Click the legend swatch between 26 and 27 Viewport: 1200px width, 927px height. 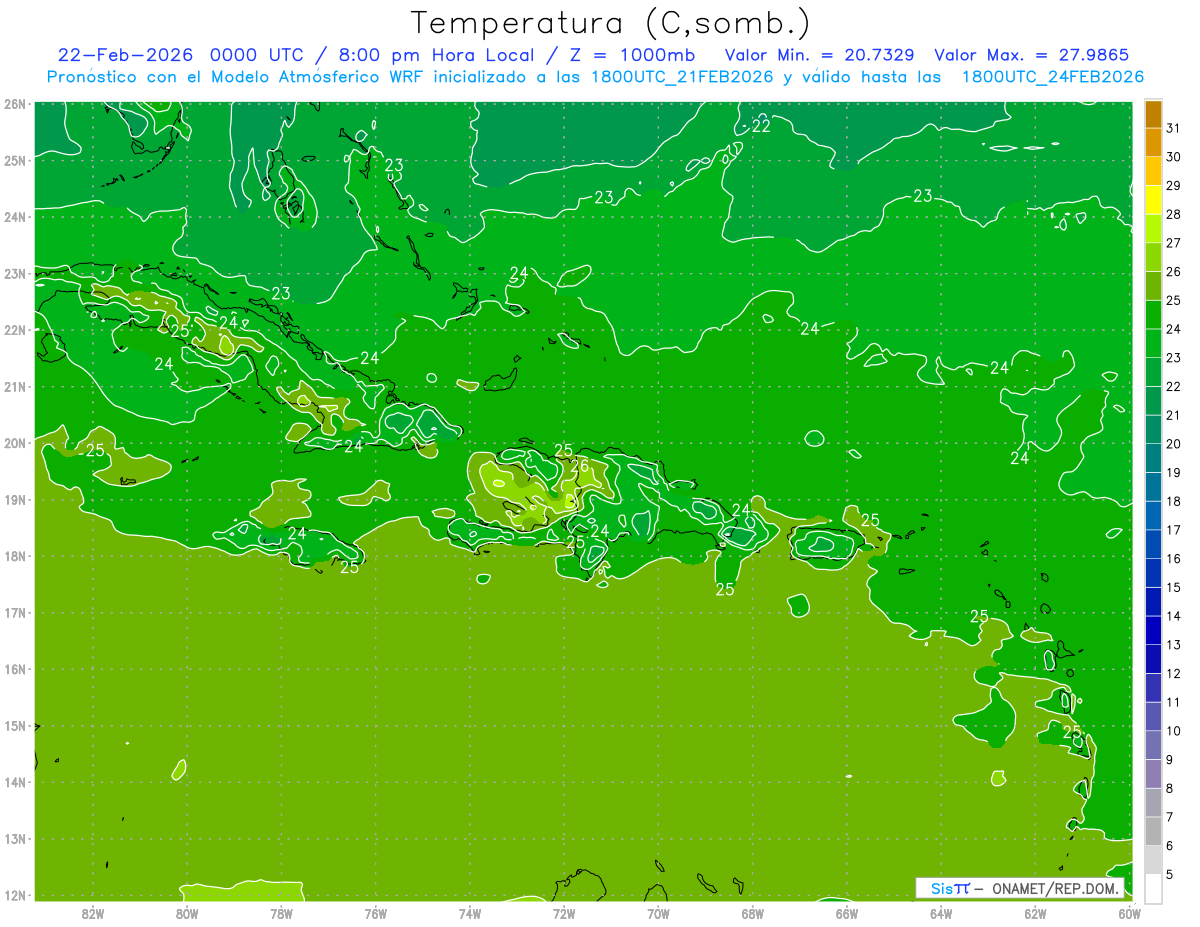(1154, 257)
